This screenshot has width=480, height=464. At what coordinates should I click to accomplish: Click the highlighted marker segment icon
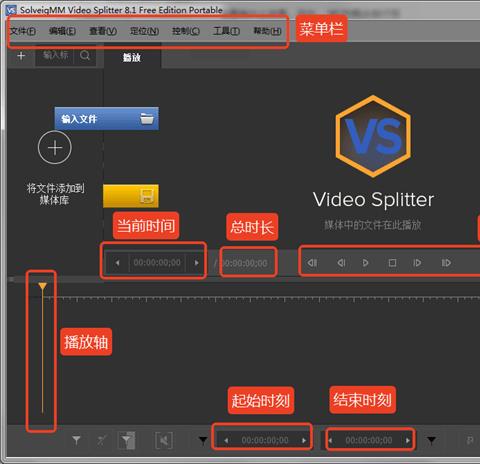click(127, 441)
